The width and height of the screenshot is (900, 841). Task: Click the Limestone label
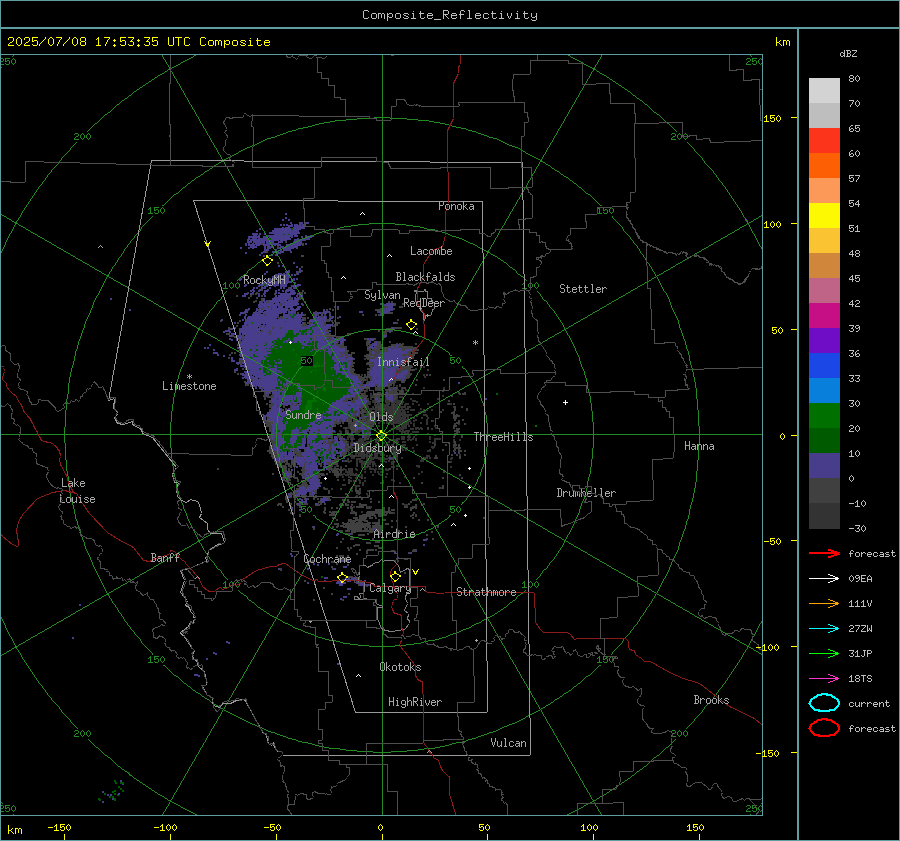click(189, 386)
